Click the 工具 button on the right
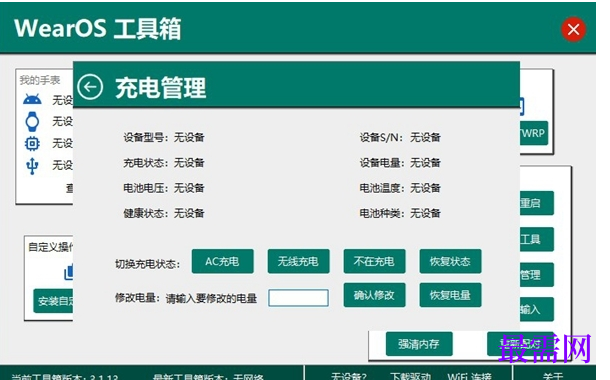 (536, 239)
